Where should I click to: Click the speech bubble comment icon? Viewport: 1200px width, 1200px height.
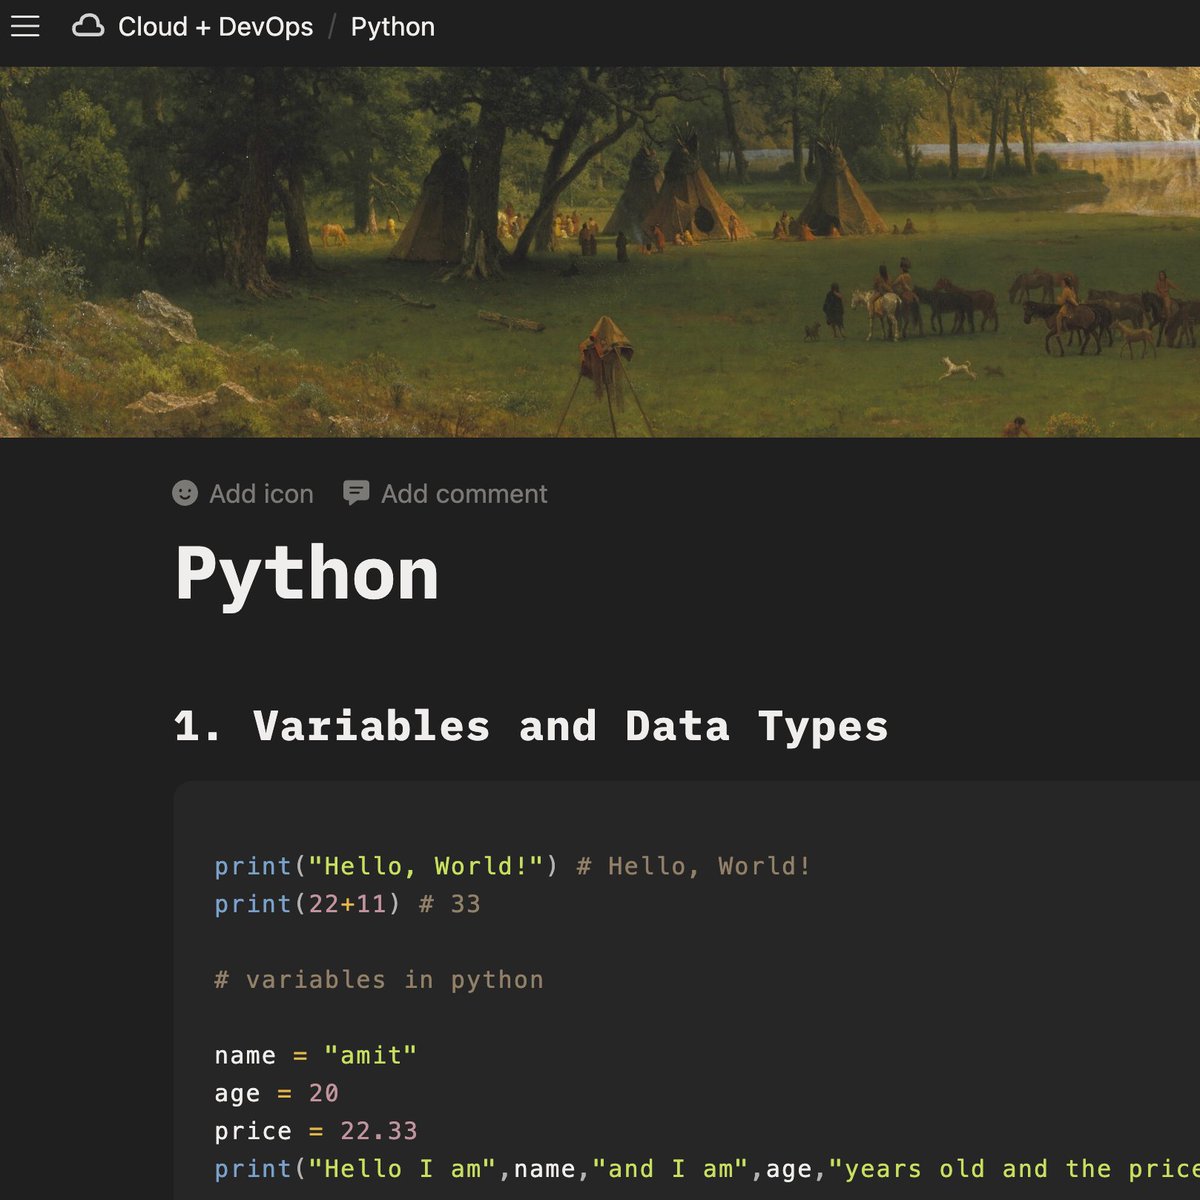point(356,493)
